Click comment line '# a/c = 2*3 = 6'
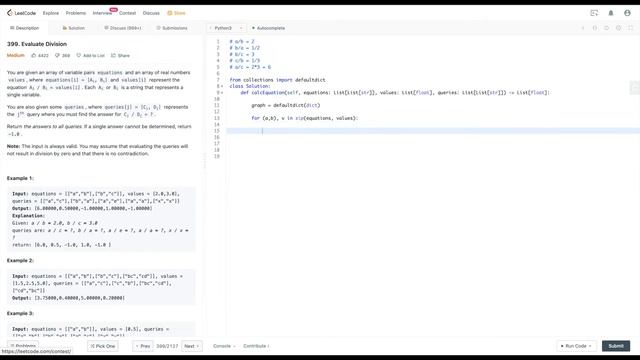Viewport: 640px width, 360px height. [x=250, y=67]
